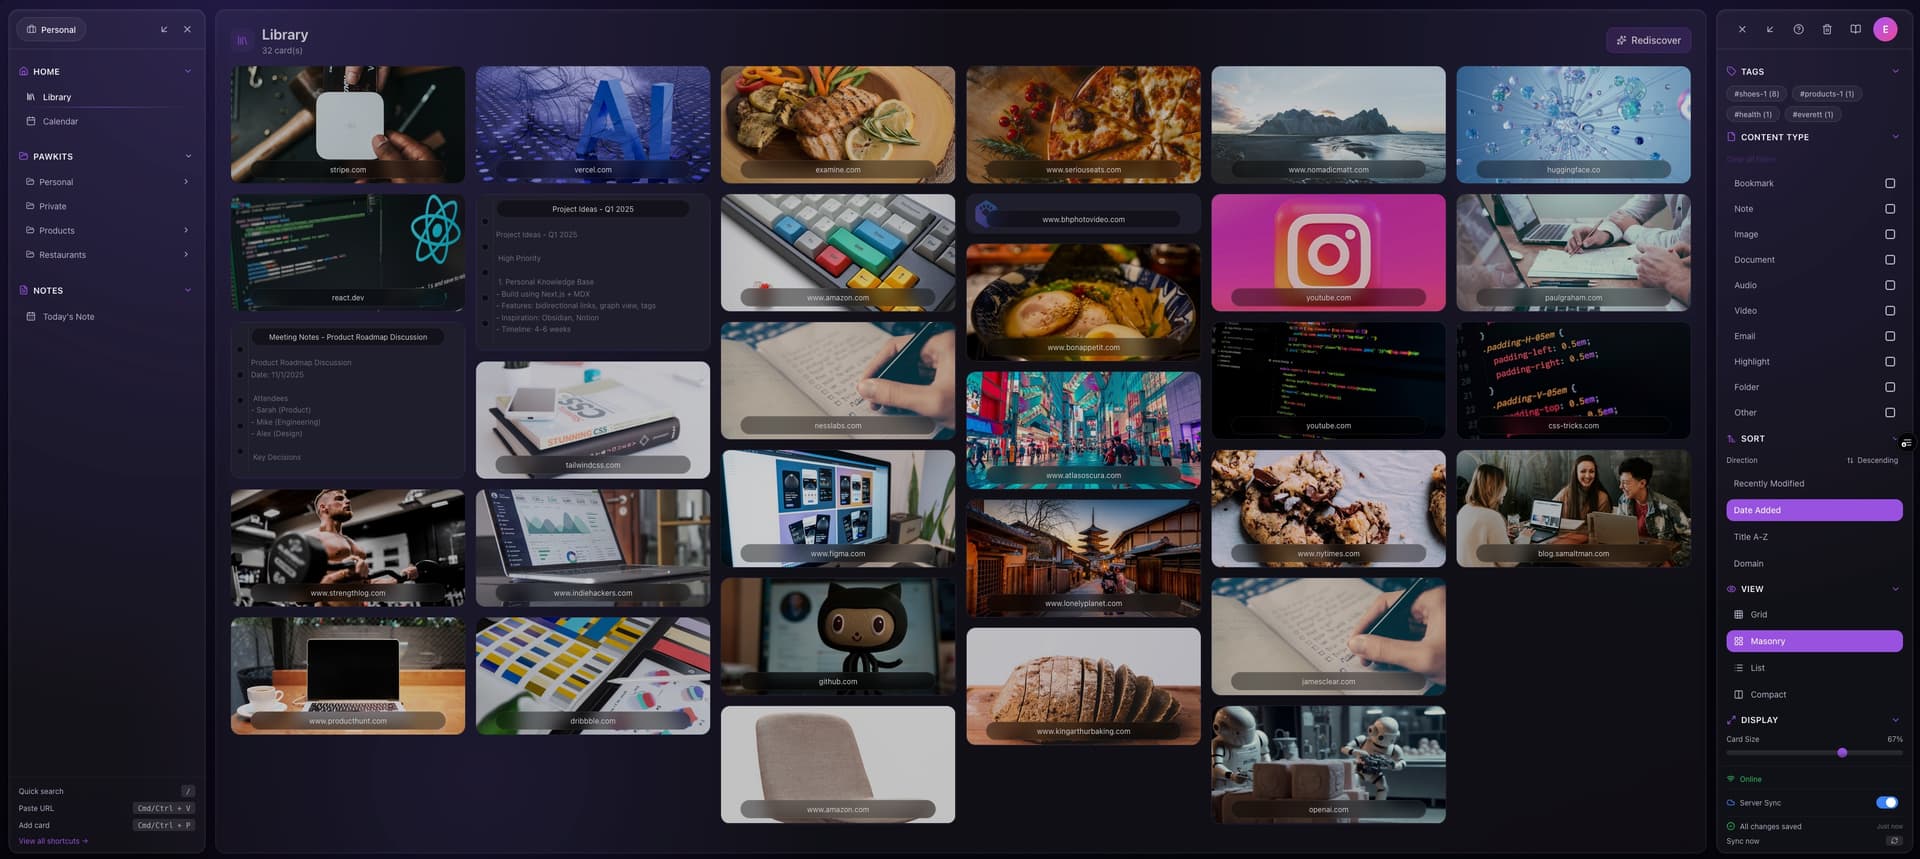The width and height of the screenshot is (1920, 859).
Task: Collapse the Tags section chevron
Action: click(1895, 72)
